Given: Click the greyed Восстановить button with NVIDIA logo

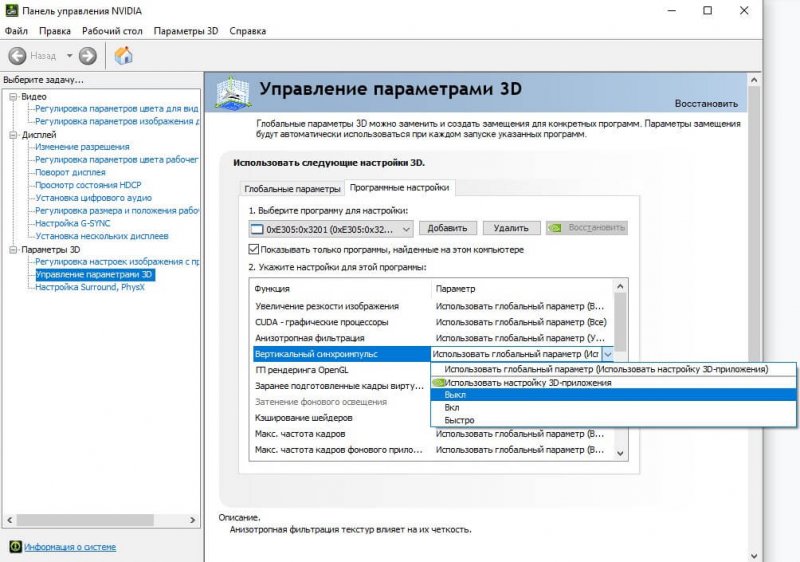Looking at the screenshot, I should pyautogui.click(x=587, y=227).
